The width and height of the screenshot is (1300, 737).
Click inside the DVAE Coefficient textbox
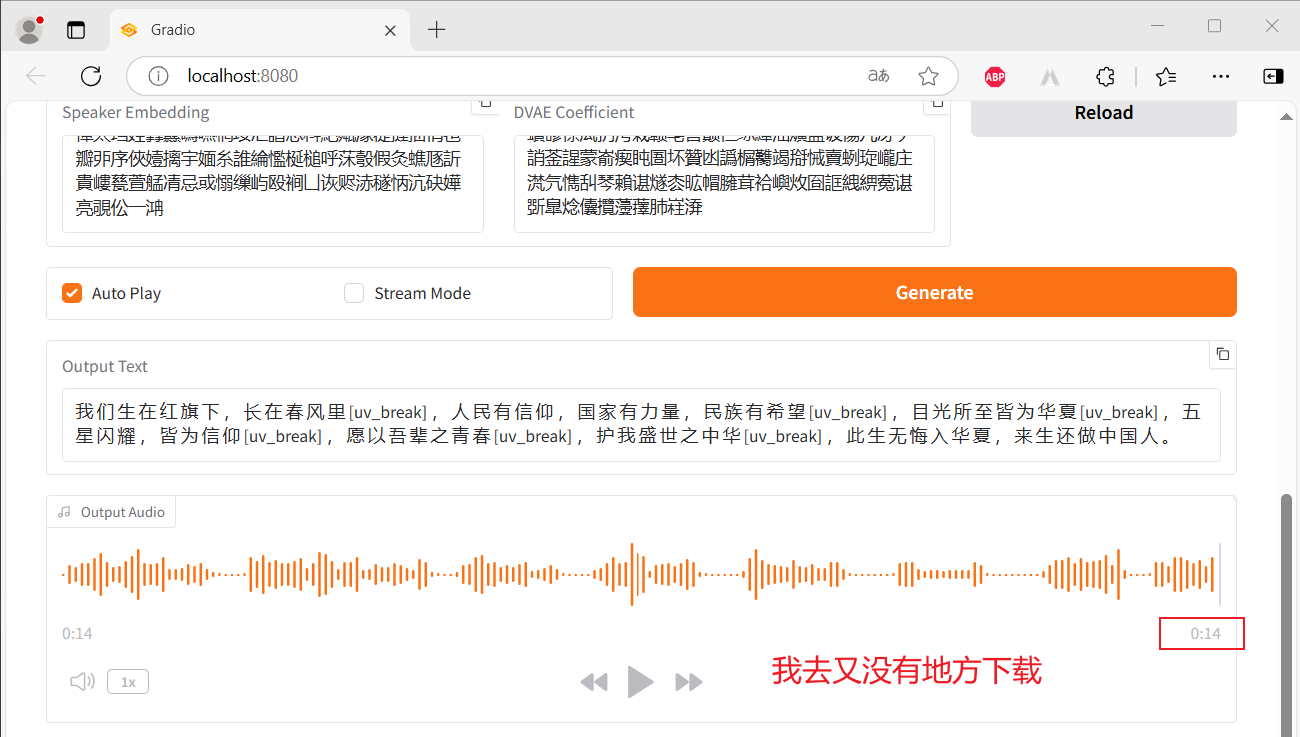724,183
